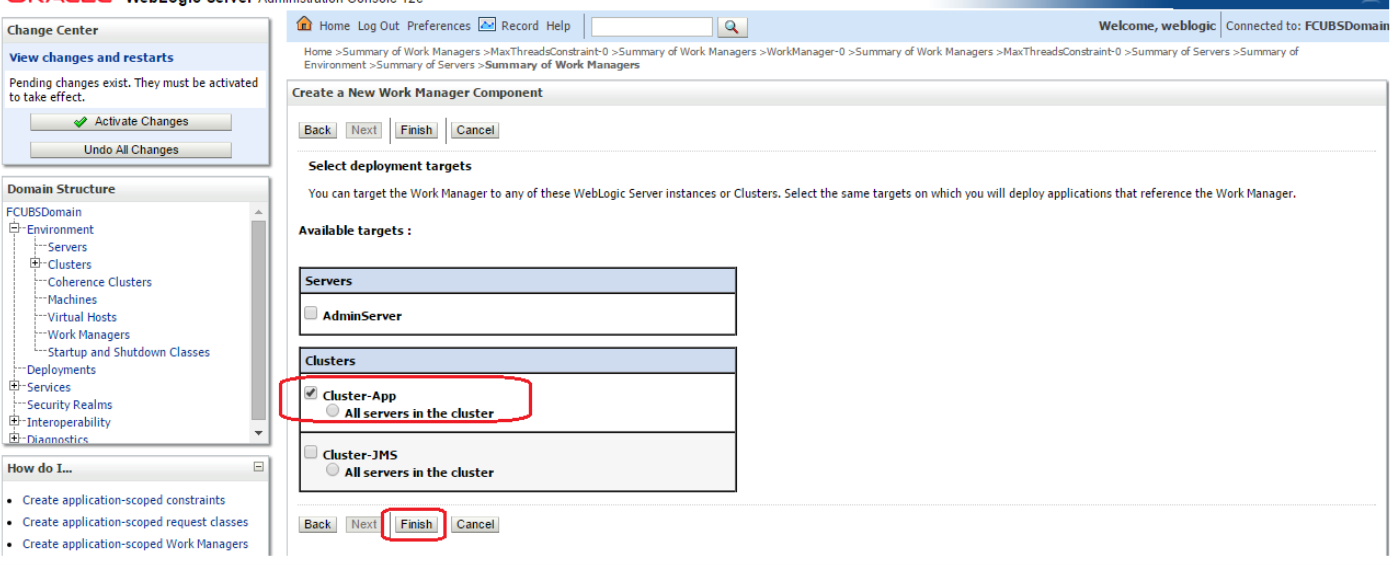Expand the Interoperability tree node
Screen dimensions: 1394x565
15,422
